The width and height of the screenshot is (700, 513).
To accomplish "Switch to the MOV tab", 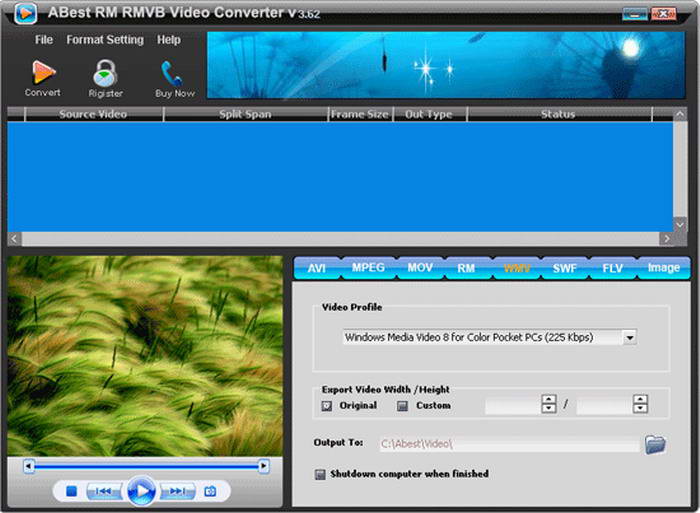I will point(420,268).
